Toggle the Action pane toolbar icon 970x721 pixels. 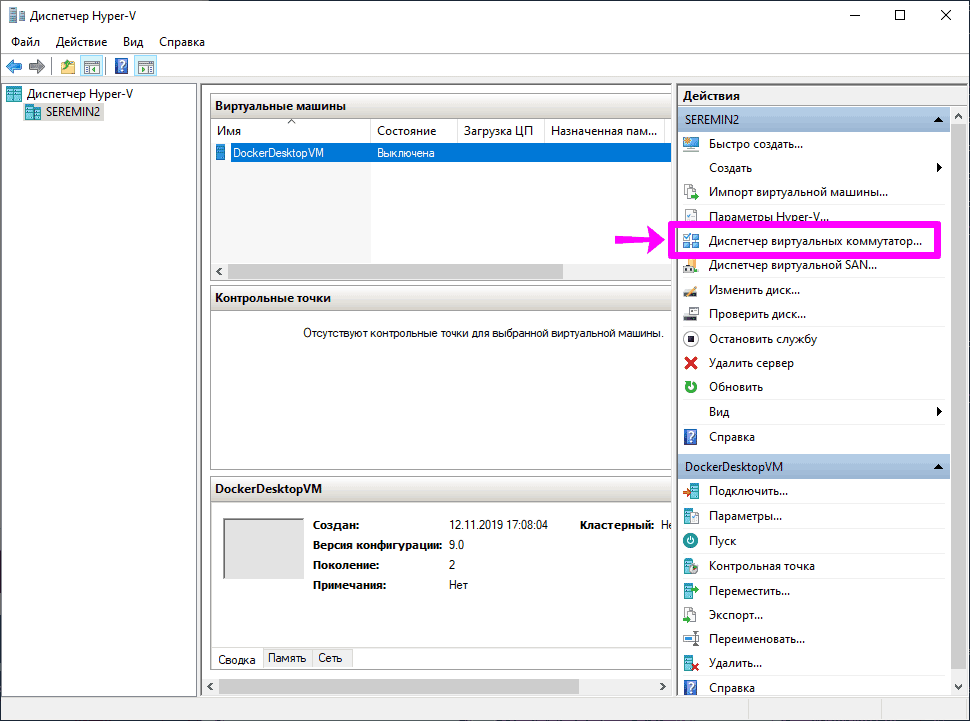click(146, 66)
